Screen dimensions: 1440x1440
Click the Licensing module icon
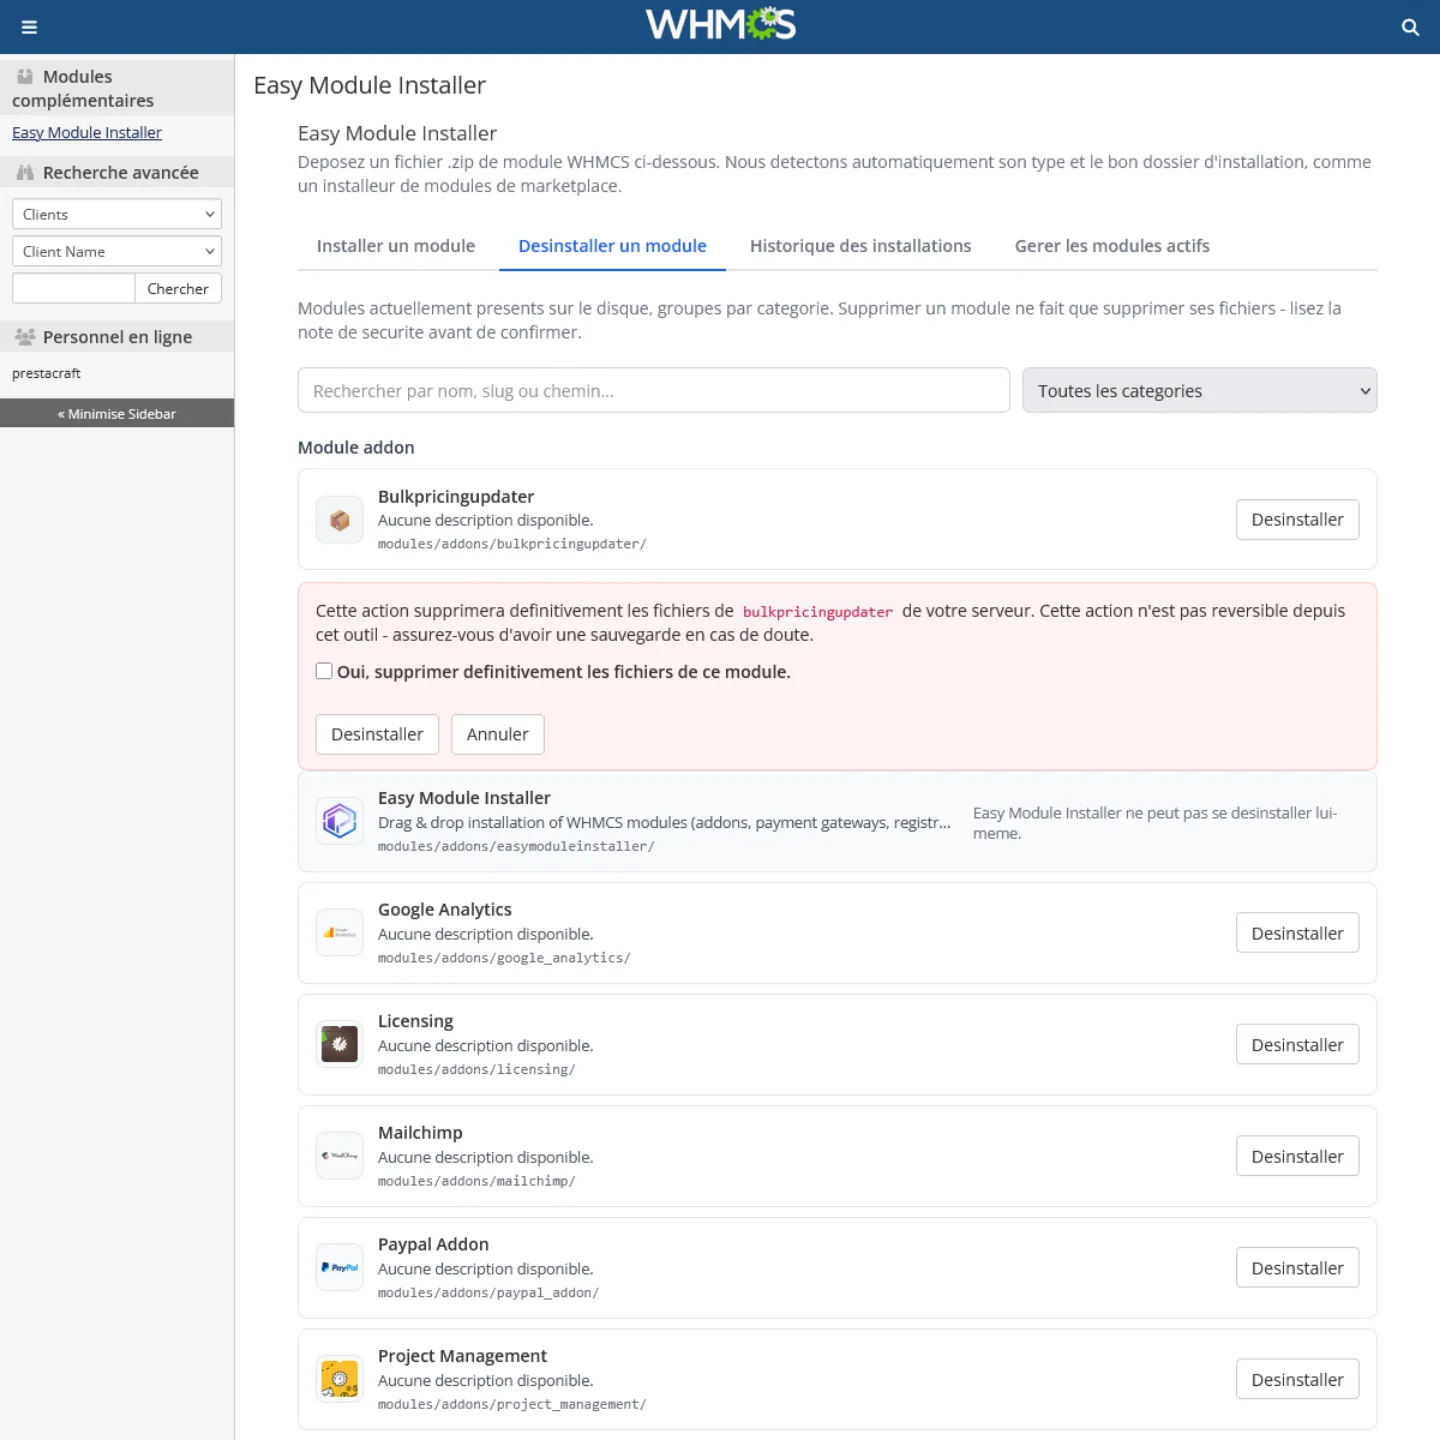(x=340, y=1045)
